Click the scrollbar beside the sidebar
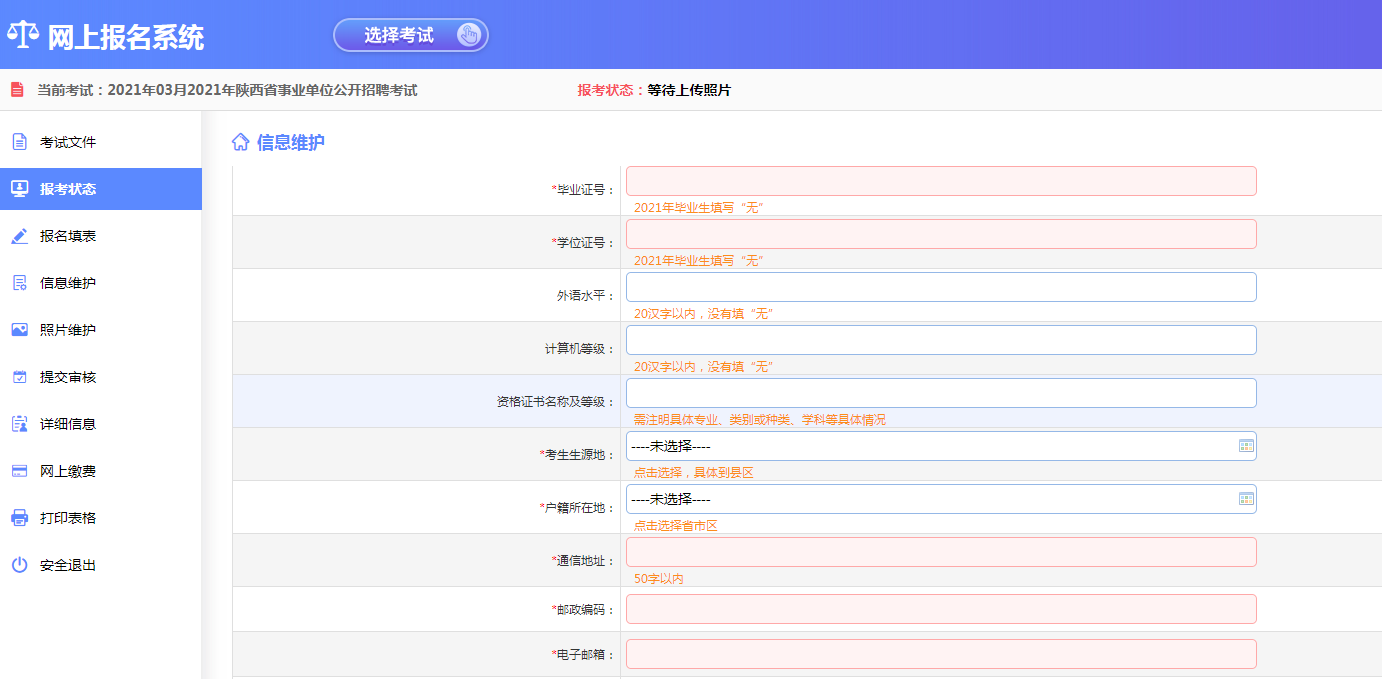This screenshot has width=1382, height=679. click(206, 400)
